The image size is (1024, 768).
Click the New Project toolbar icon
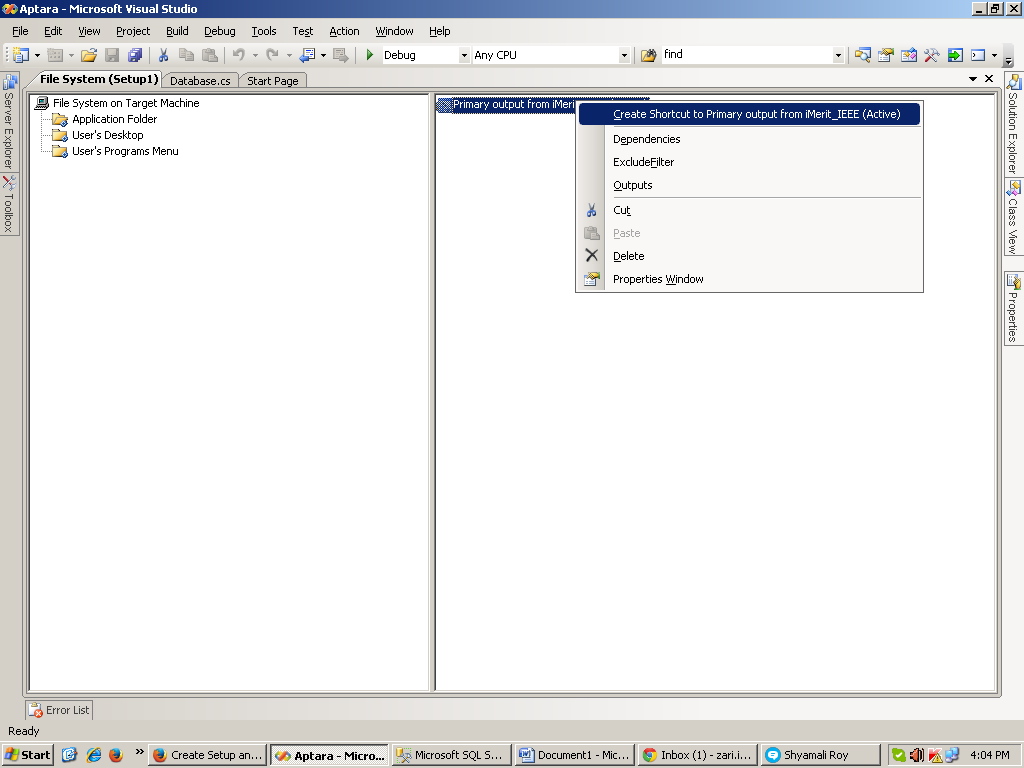tap(21, 56)
